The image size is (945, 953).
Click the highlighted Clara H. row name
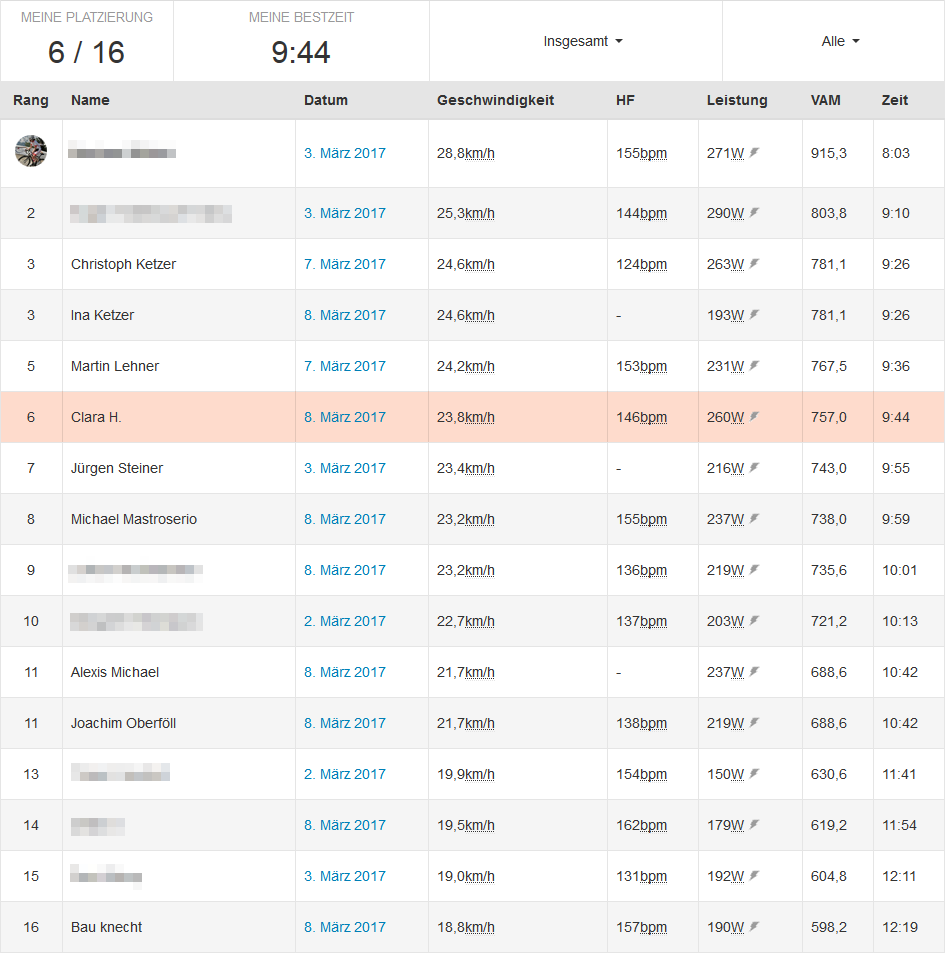pos(96,417)
